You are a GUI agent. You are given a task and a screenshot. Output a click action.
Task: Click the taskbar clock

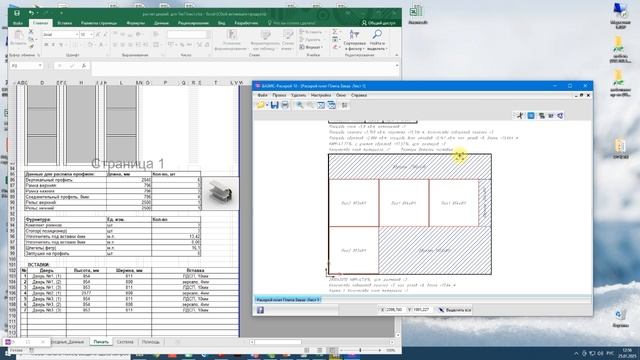tap(627, 353)
